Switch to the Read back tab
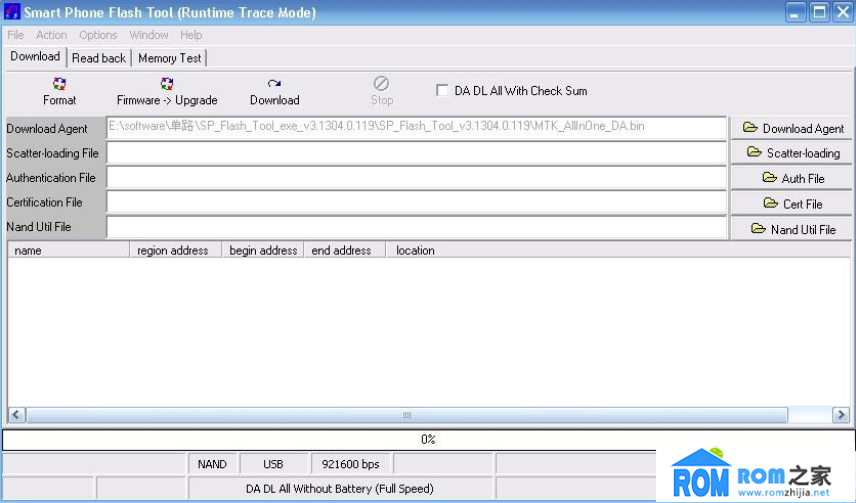 [99, 58]
